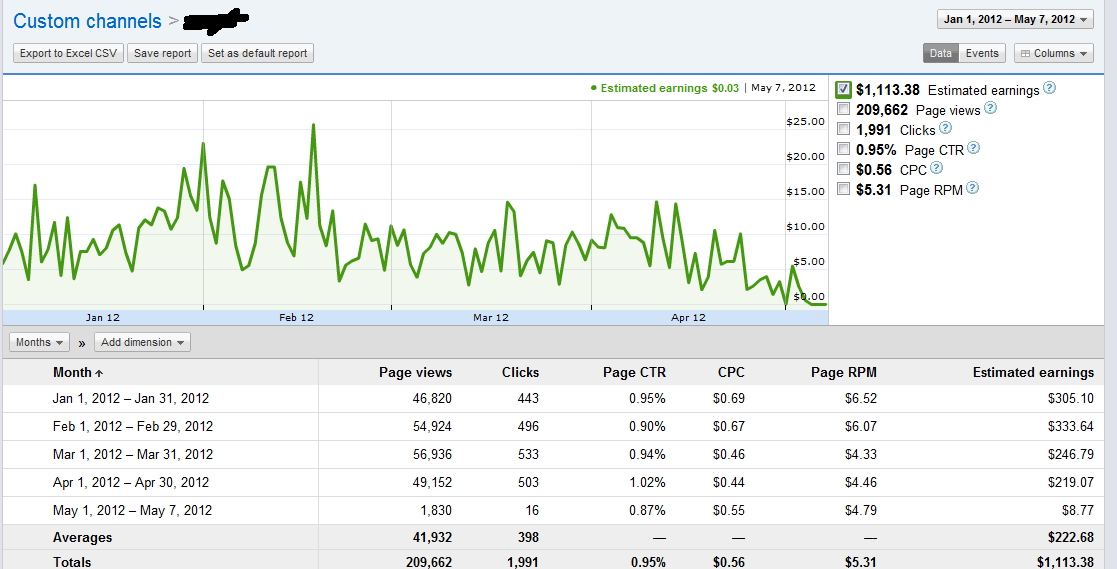Open help icon next to CPC metric
The width and height of the screenshot is (1117, 569).
[x=937, y=168]
